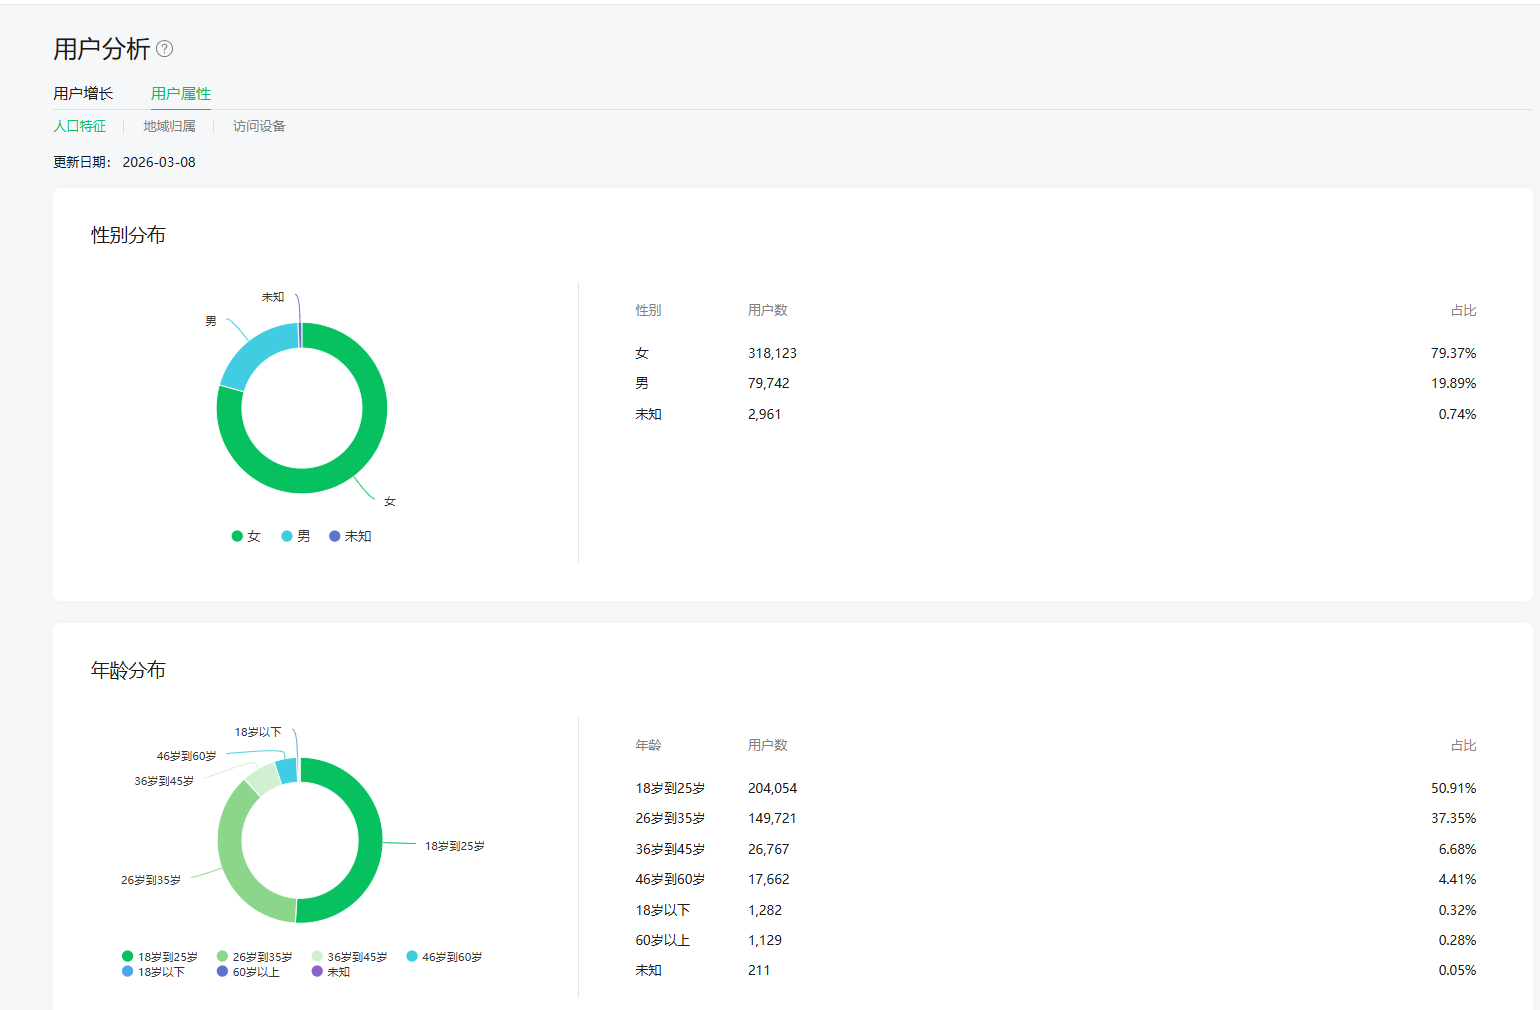Select the user count 204,054

772,788
